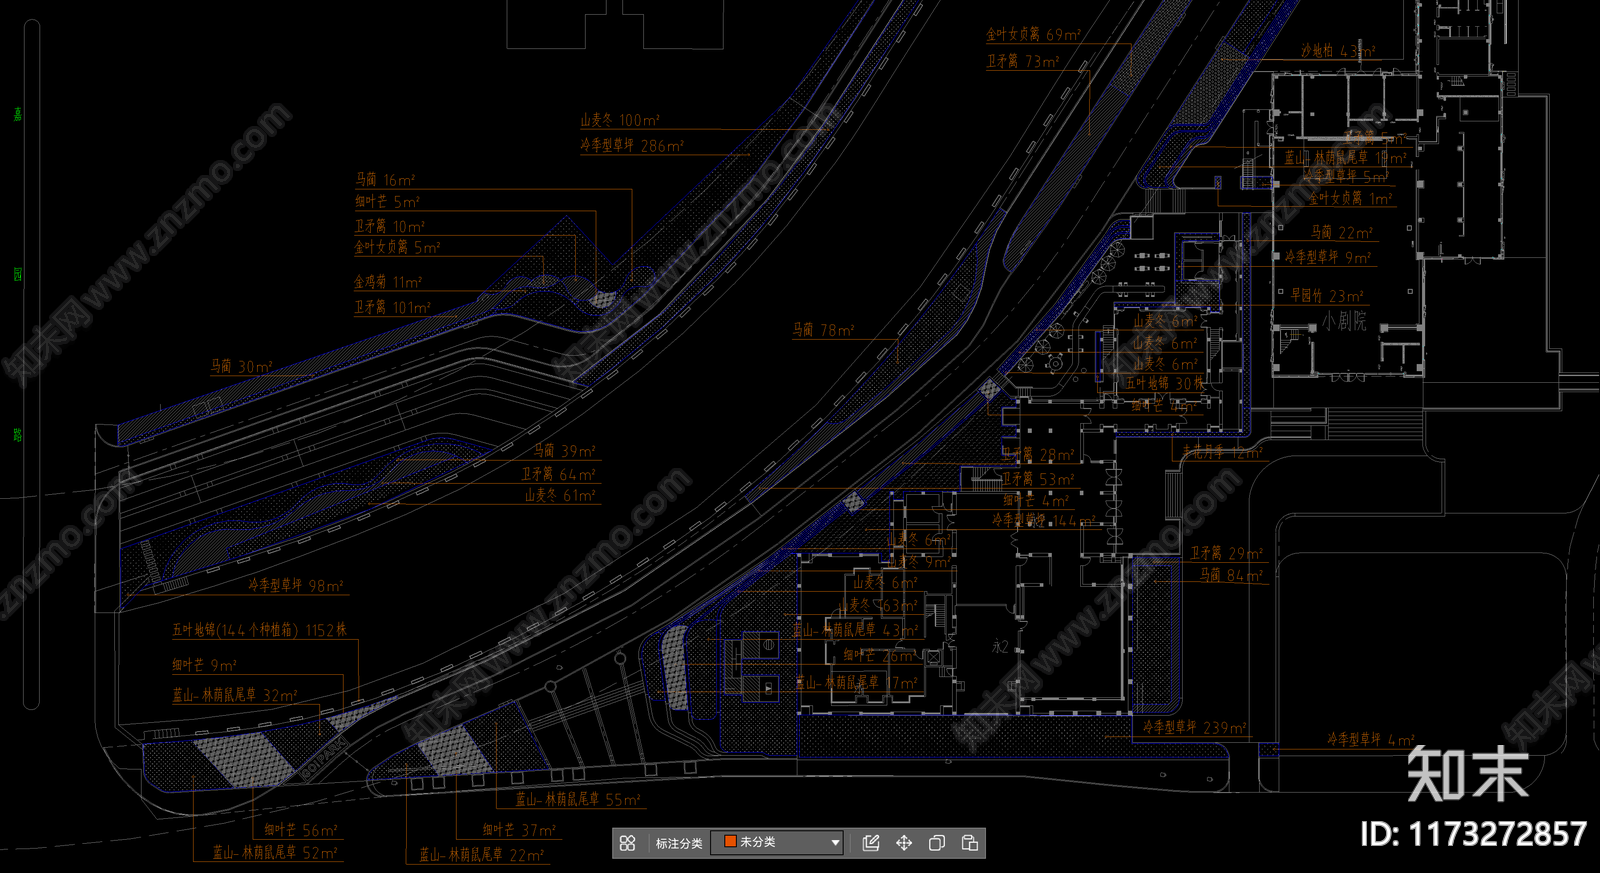This screenshot has width=1600, height=873.
Task: Click the 早园竹 23m² label
Action: tap(1327, 296)
